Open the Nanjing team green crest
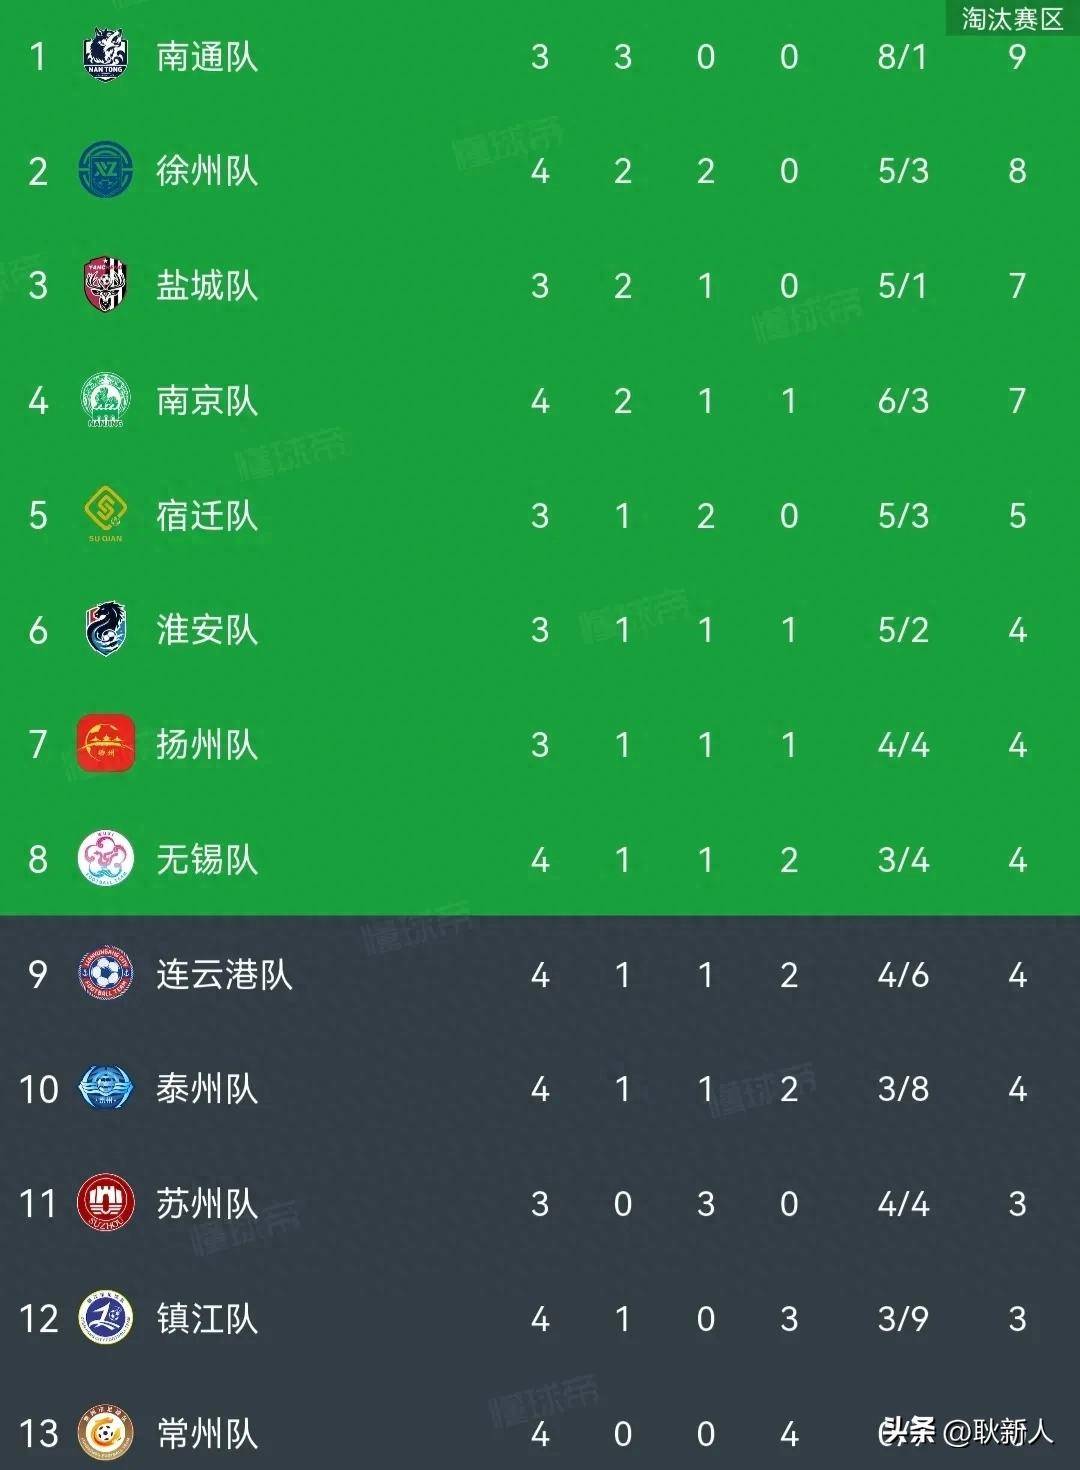 [105, 400]
